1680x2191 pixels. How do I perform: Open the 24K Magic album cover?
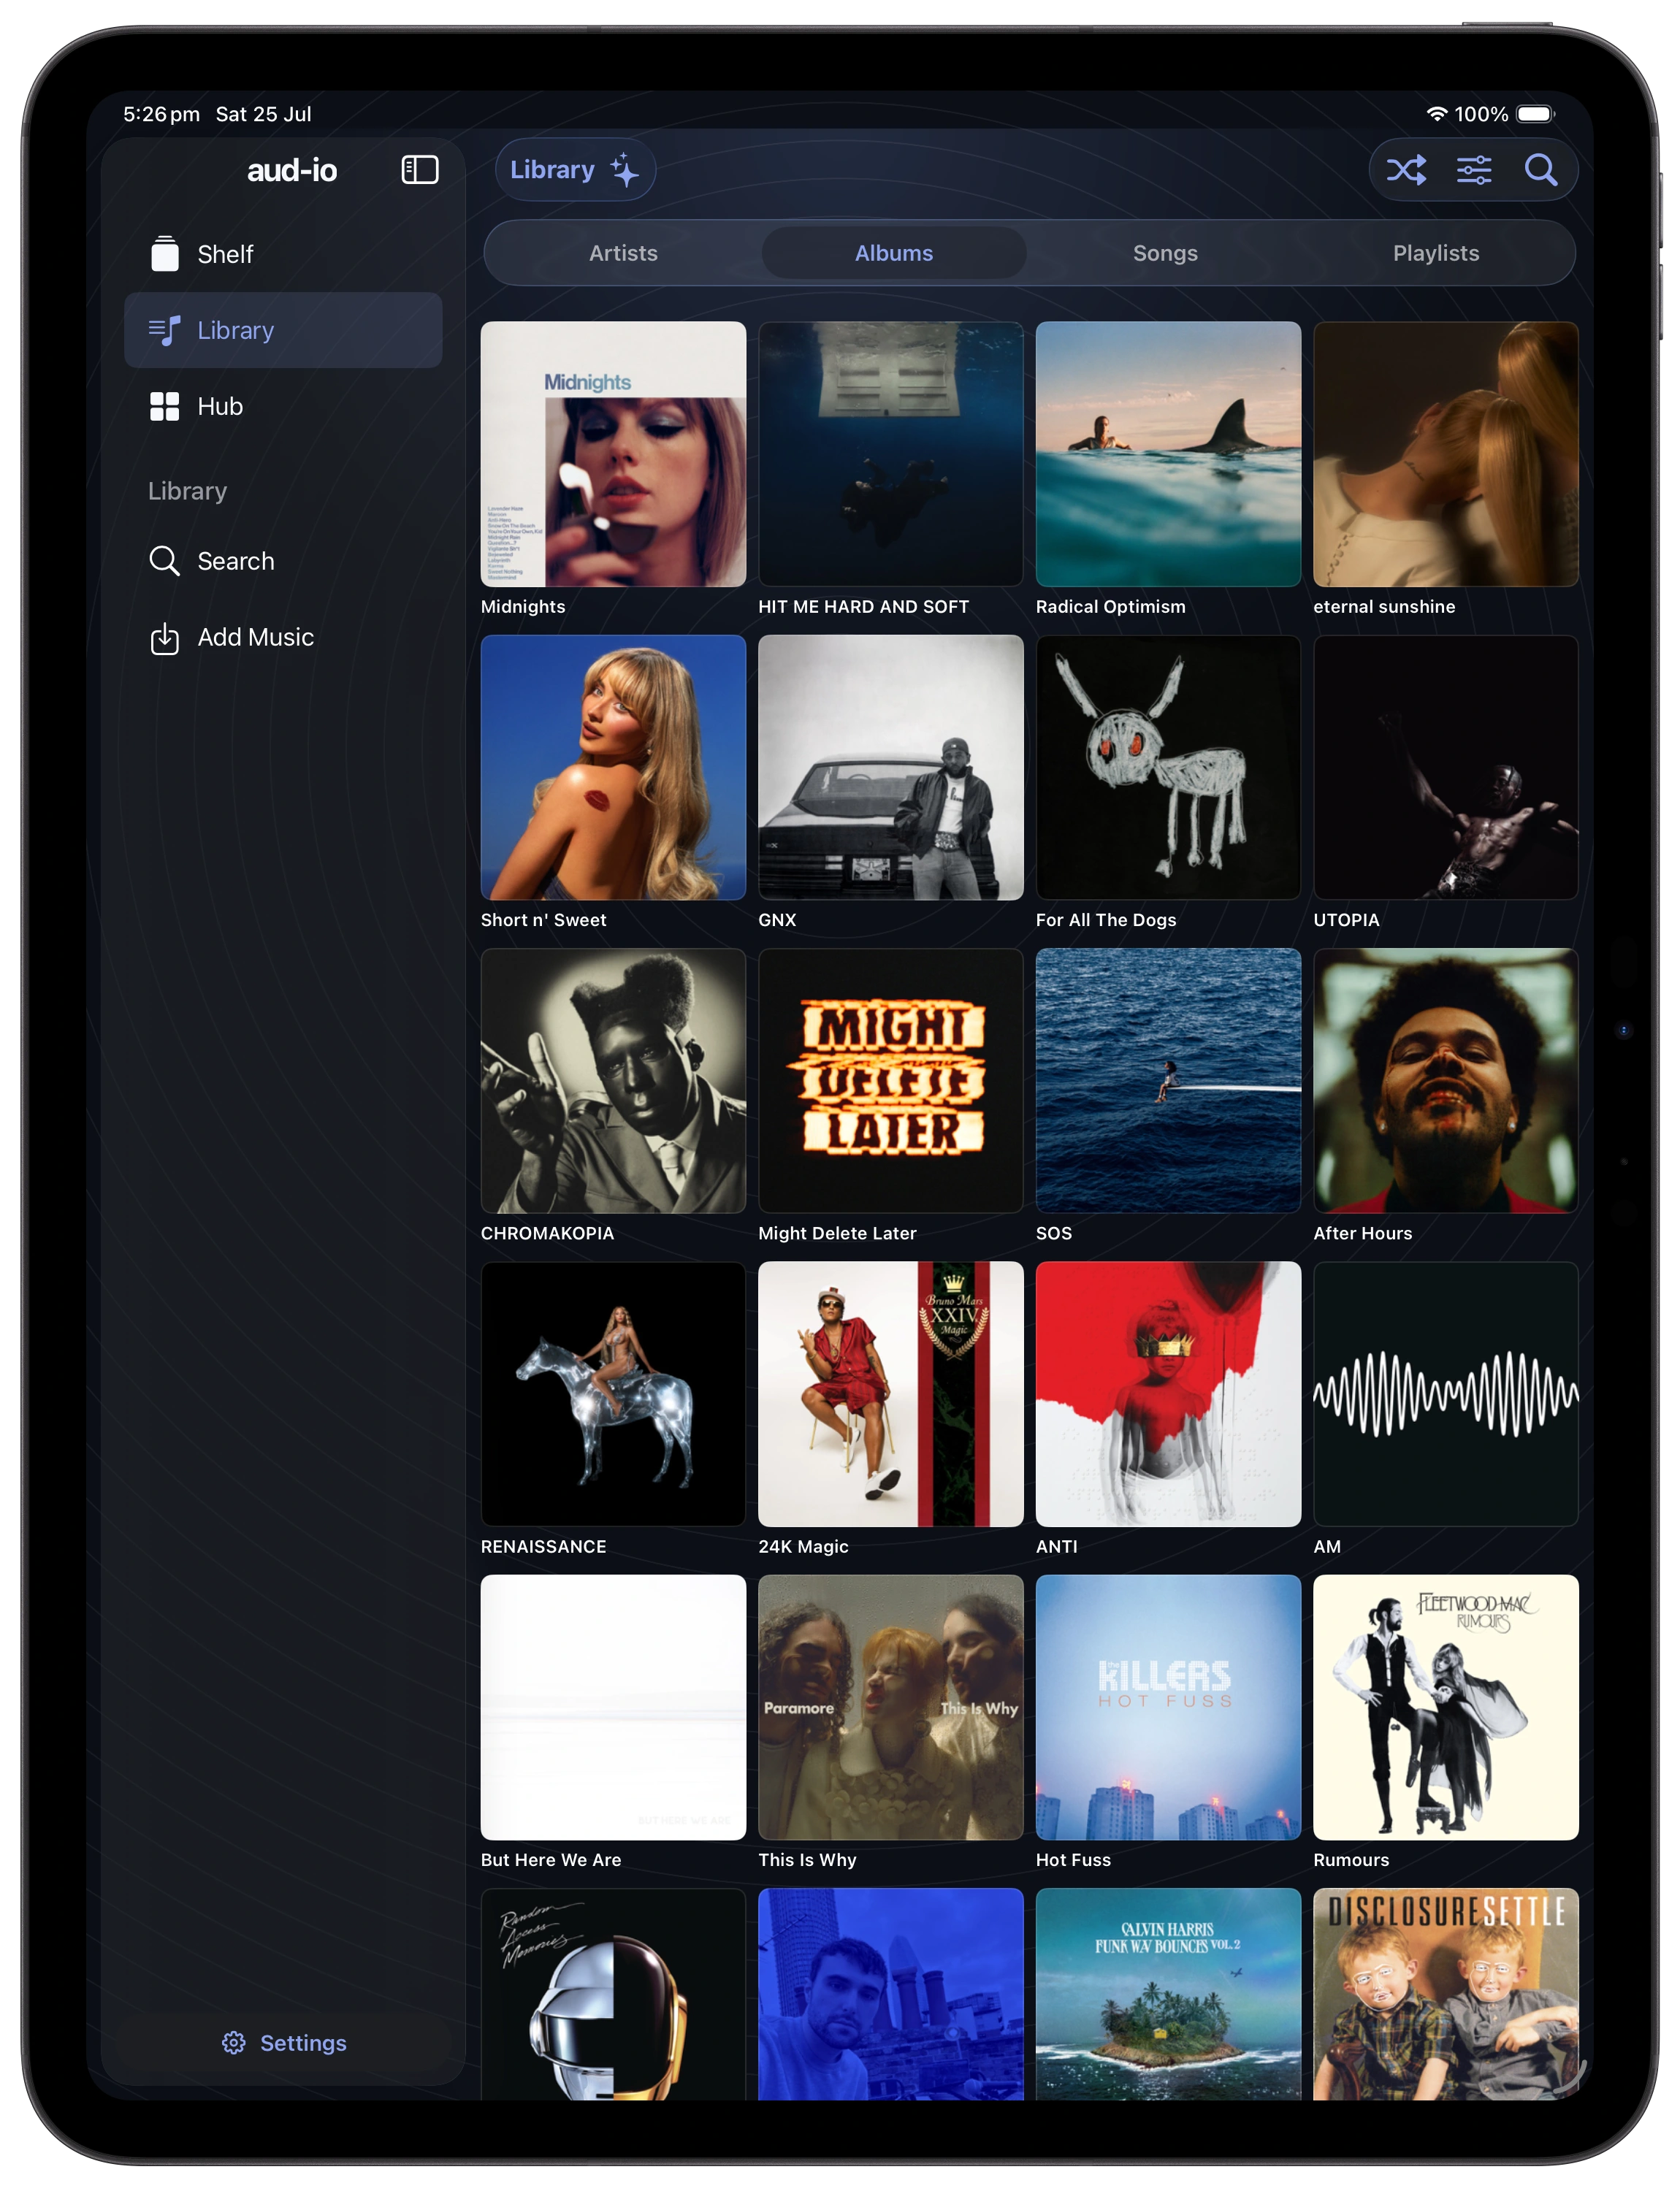pyautogui.click(x=891, y=1394)
